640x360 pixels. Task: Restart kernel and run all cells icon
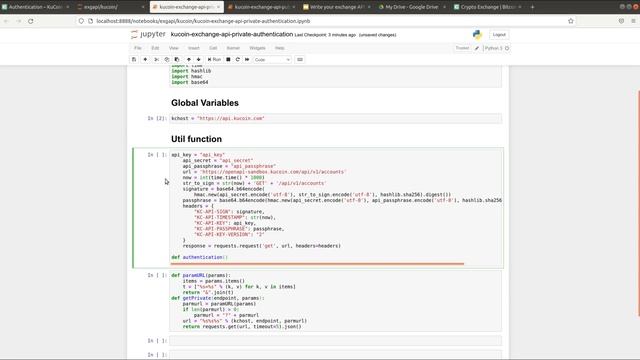(x=247, y=60)
